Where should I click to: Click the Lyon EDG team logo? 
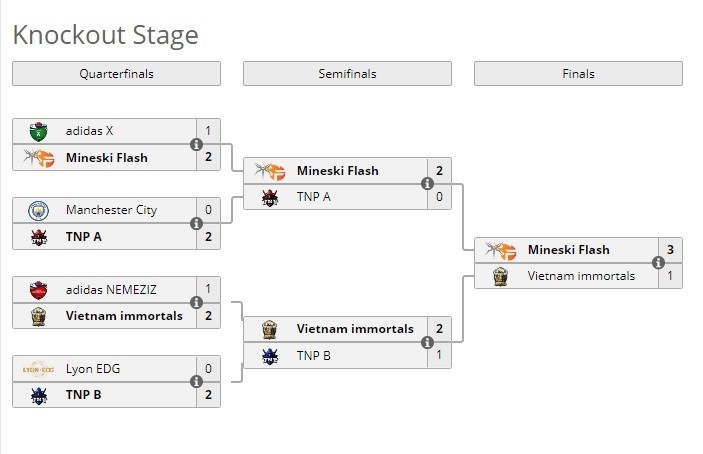[39, 368]
